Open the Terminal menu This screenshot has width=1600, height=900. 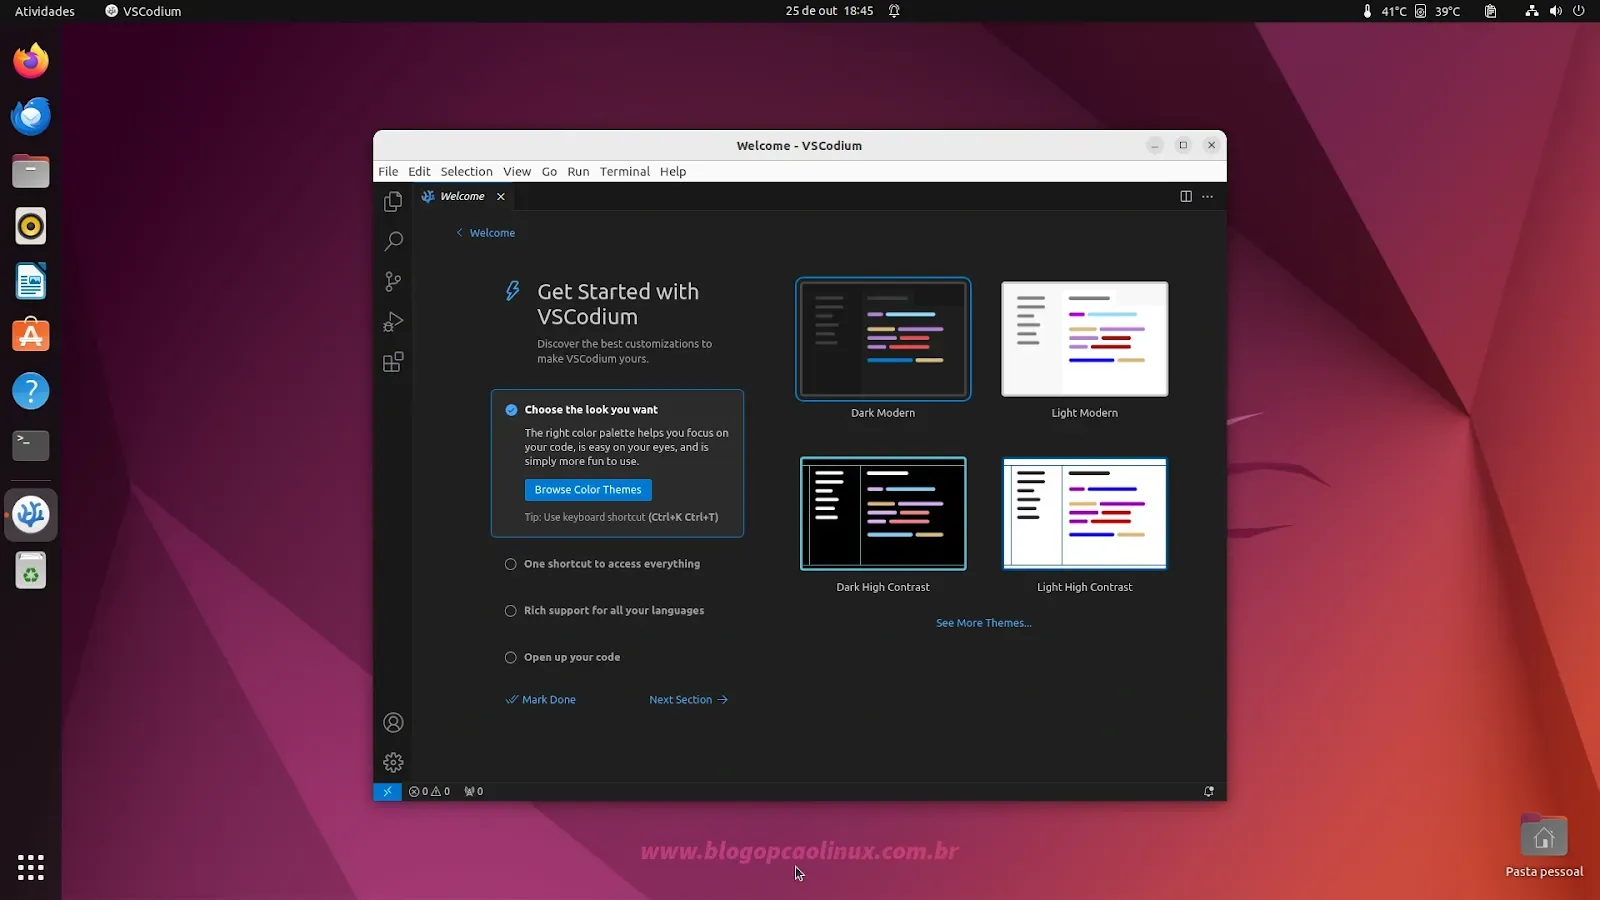pyautogui.click(x=625, y=171)
